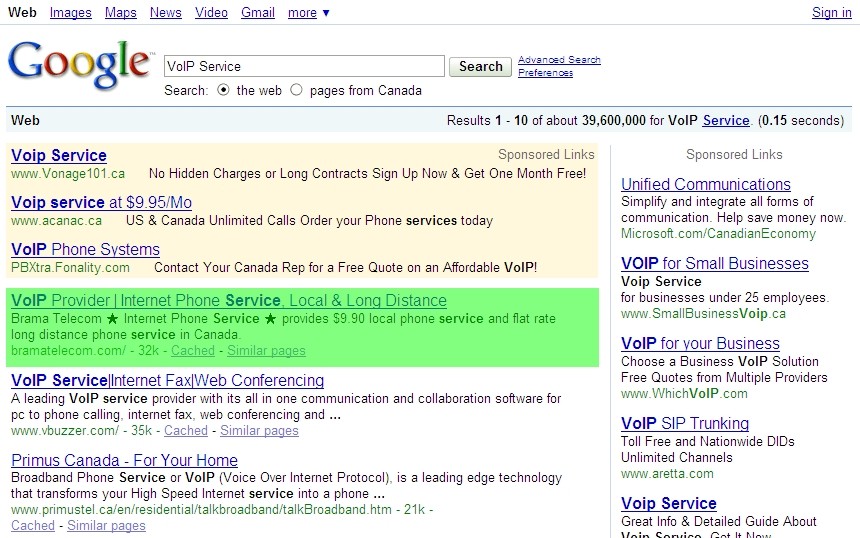Open 'VoIP Phone Systems' sponsored link

(85, 250)
